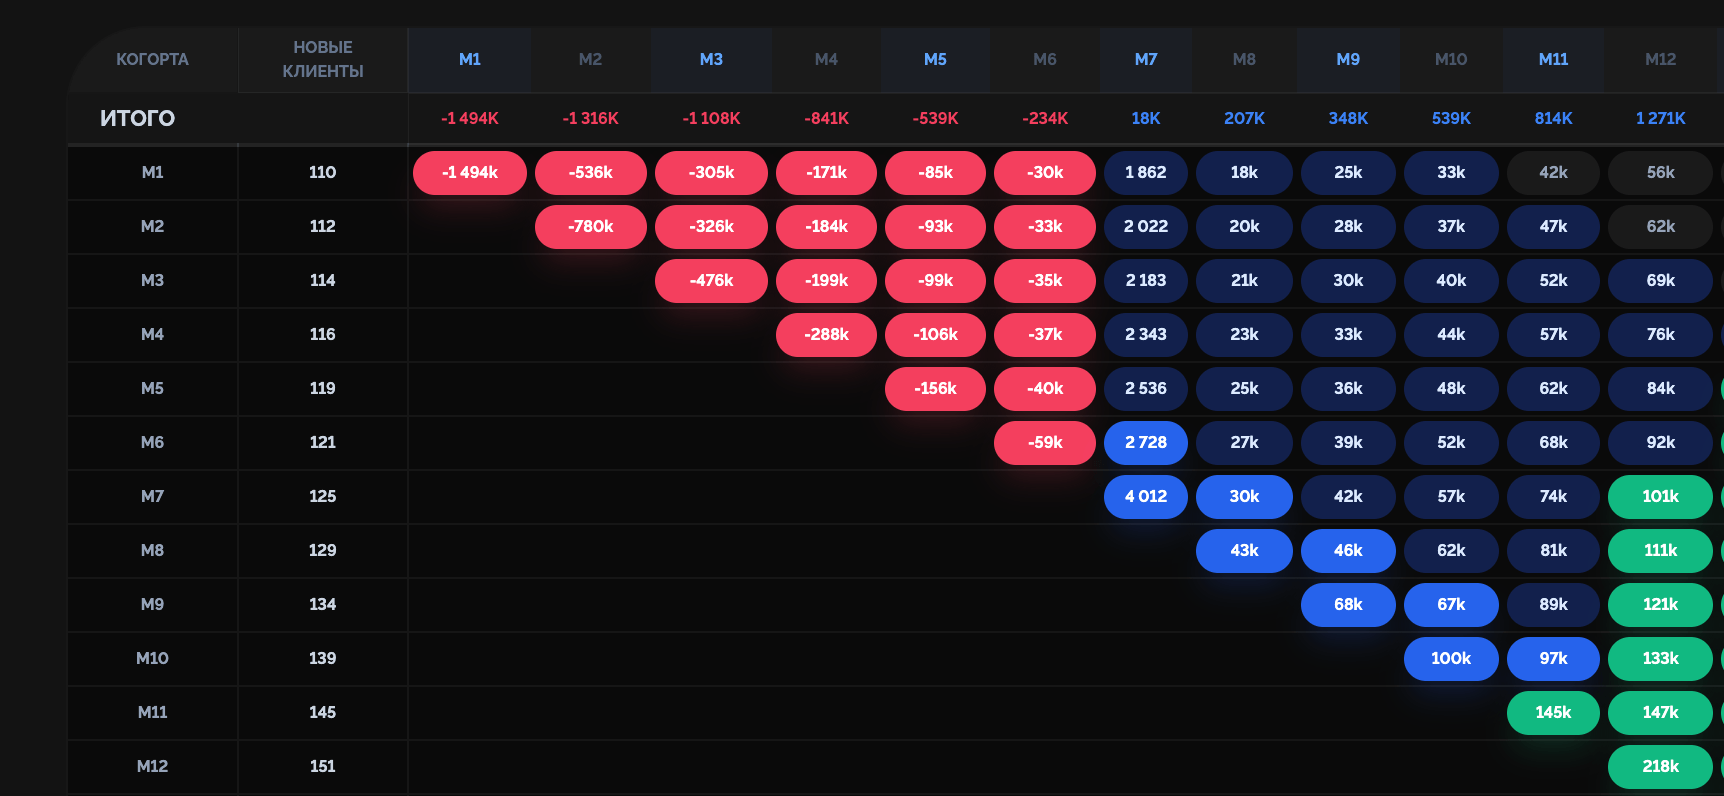
Task: Open the blue 100k cell
Action: click(x=1450, y=659)
